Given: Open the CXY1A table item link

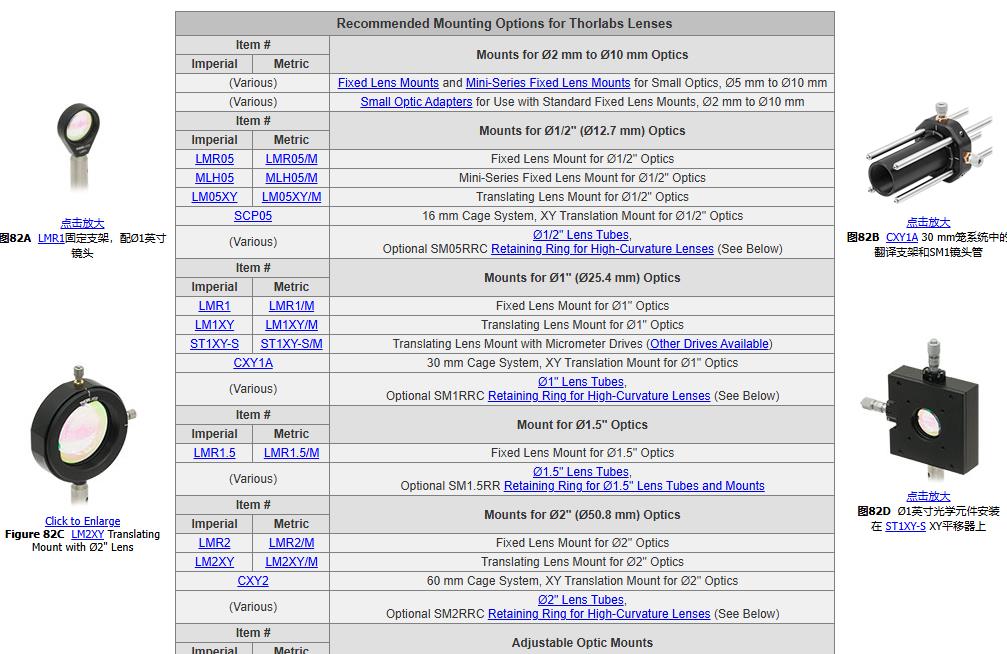Looking at the screenshot, I should (252, 363).
